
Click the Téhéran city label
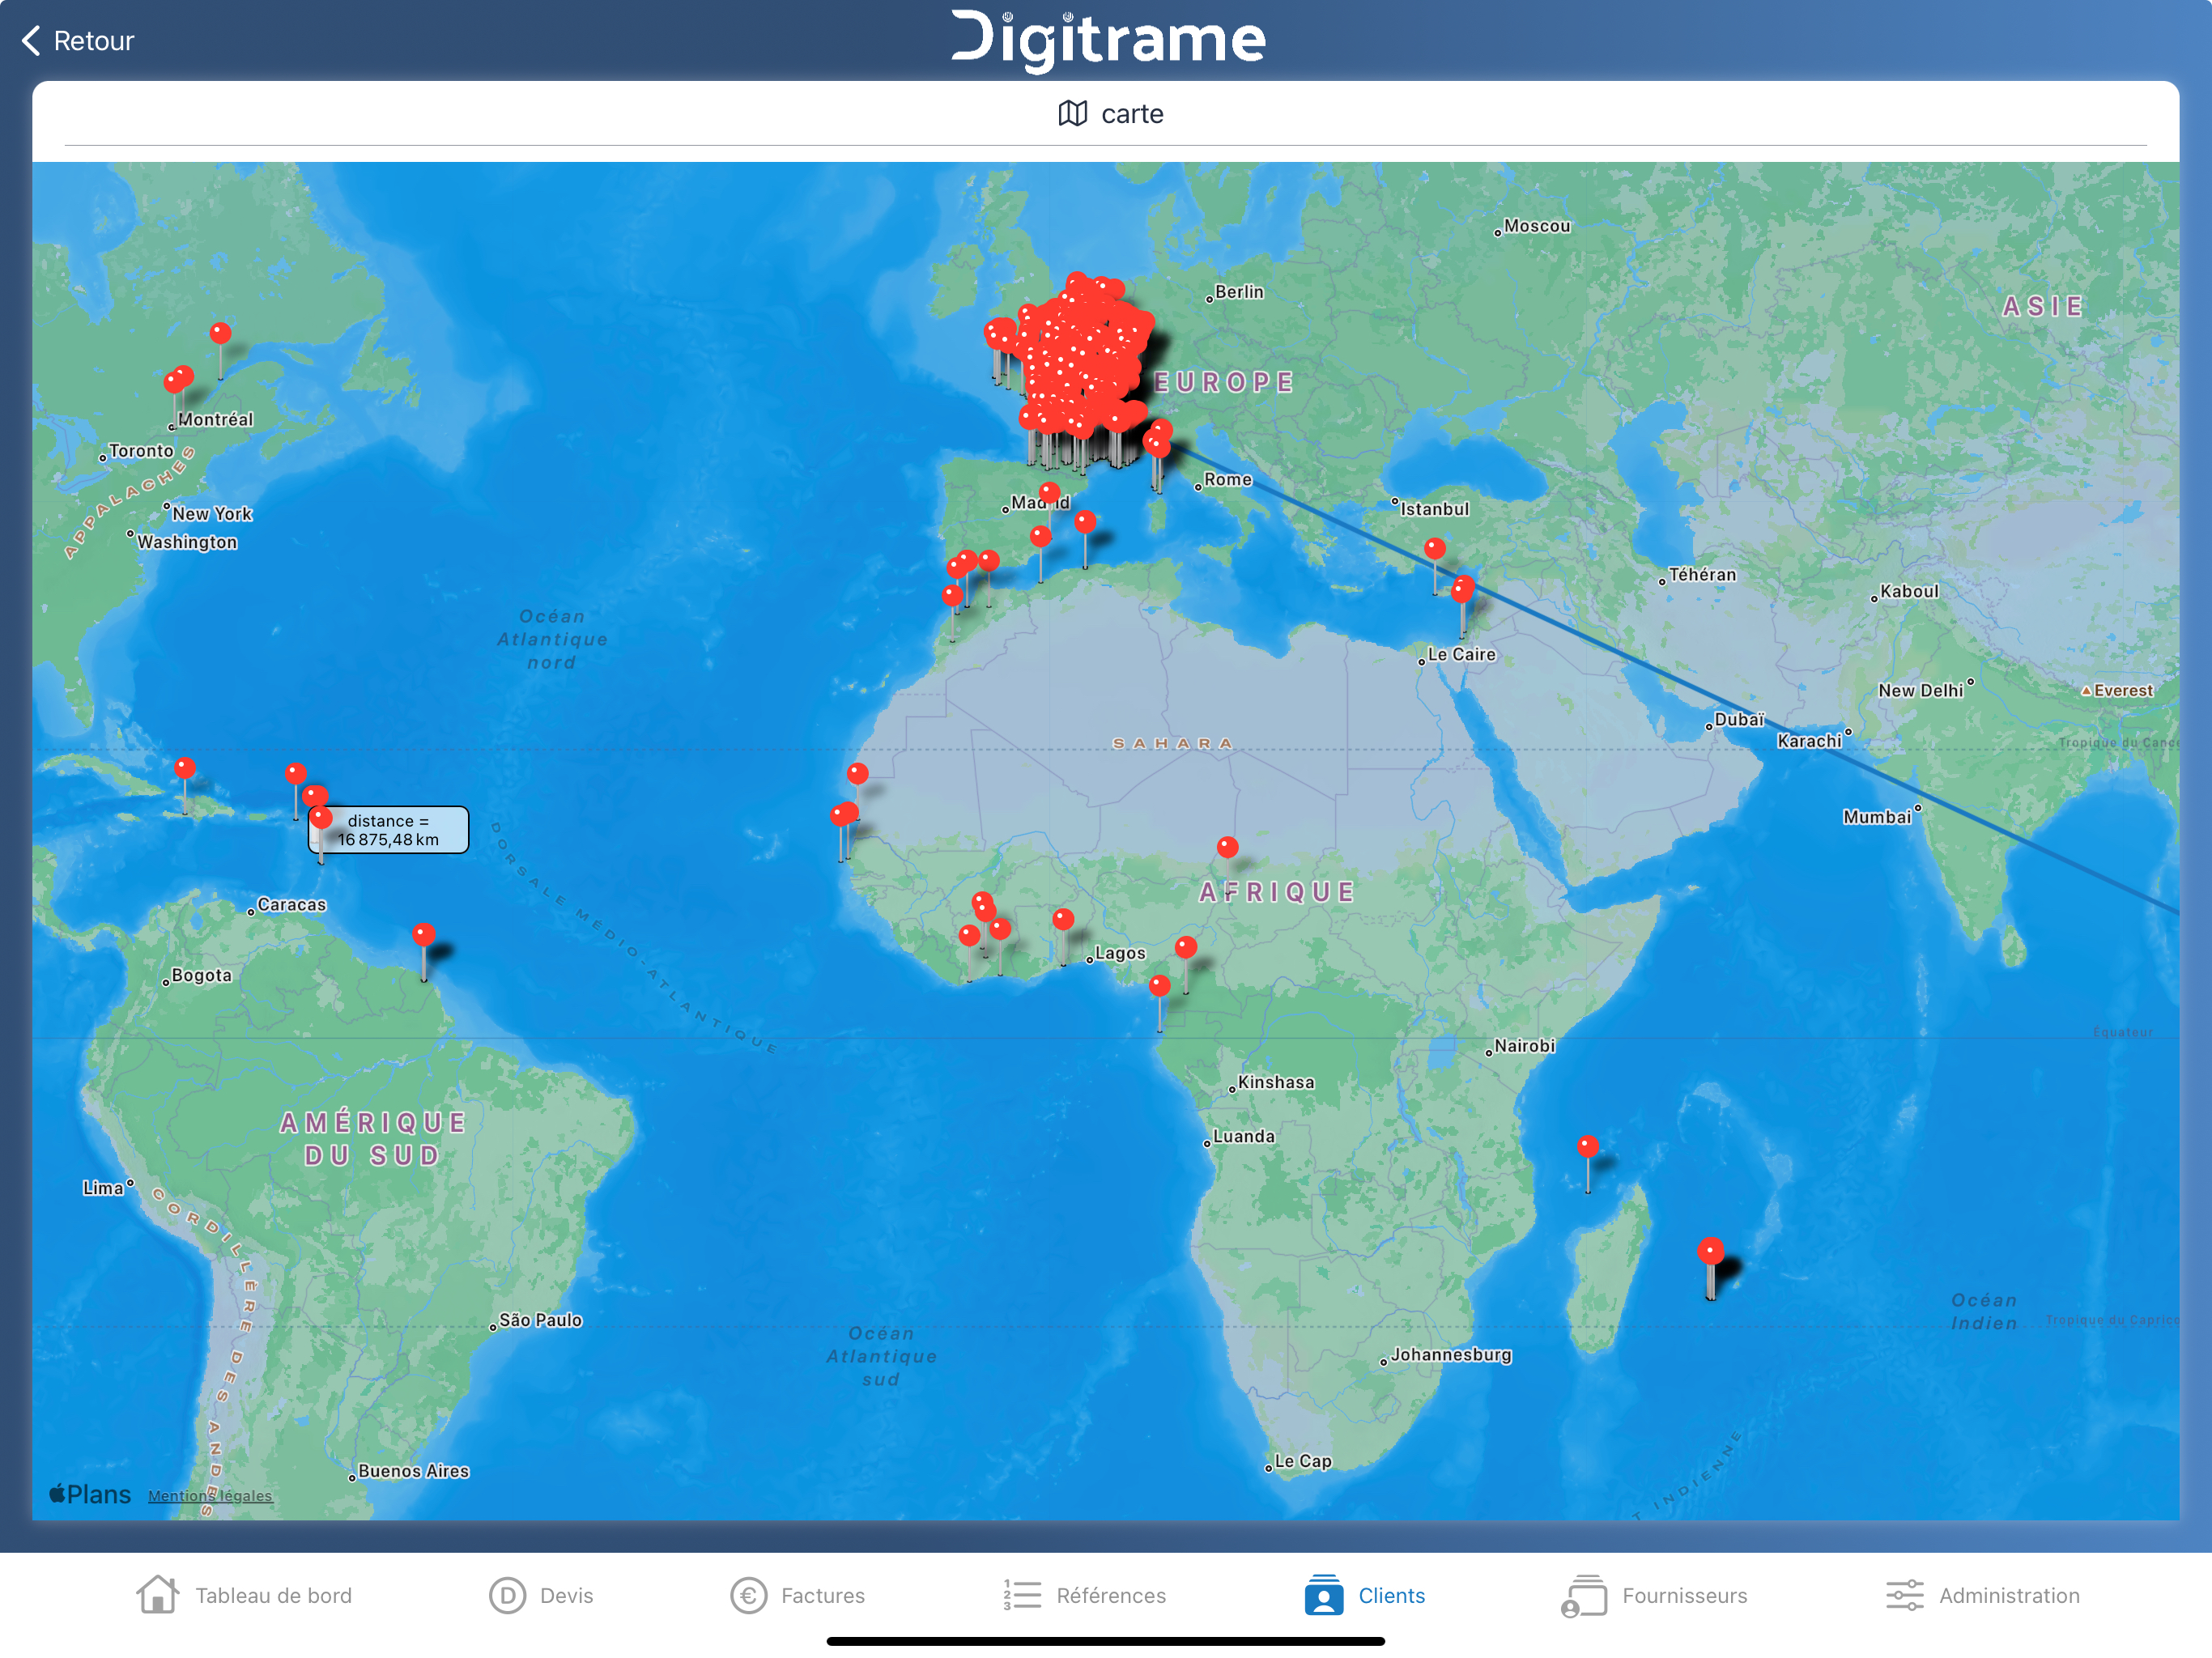tap(1702, 575)
